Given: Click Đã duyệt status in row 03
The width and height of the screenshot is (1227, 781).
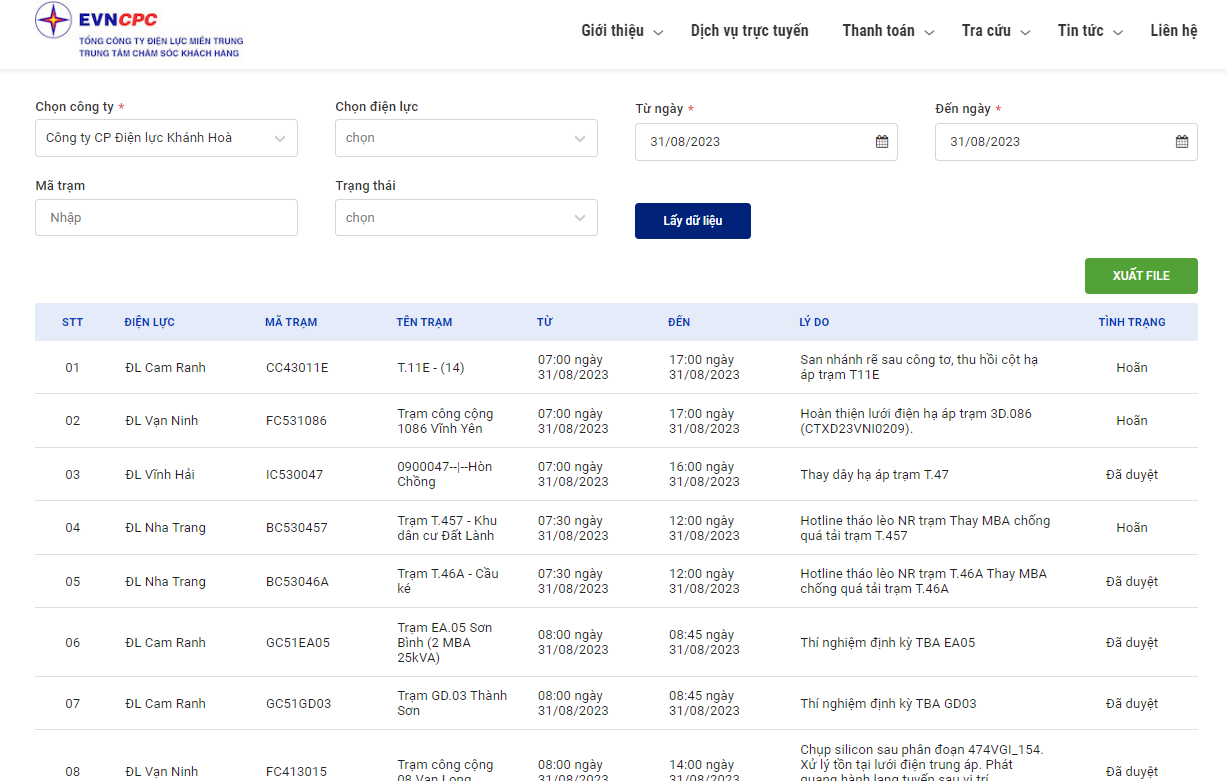Looking at the screenshot, I should [1132, 475].
